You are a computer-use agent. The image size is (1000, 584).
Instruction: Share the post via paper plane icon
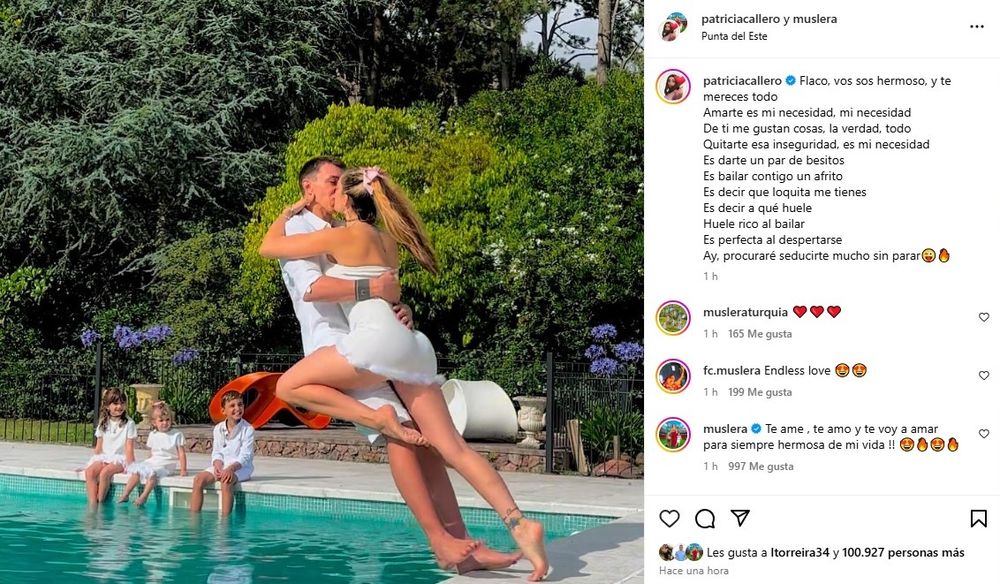tap(740, 518)
